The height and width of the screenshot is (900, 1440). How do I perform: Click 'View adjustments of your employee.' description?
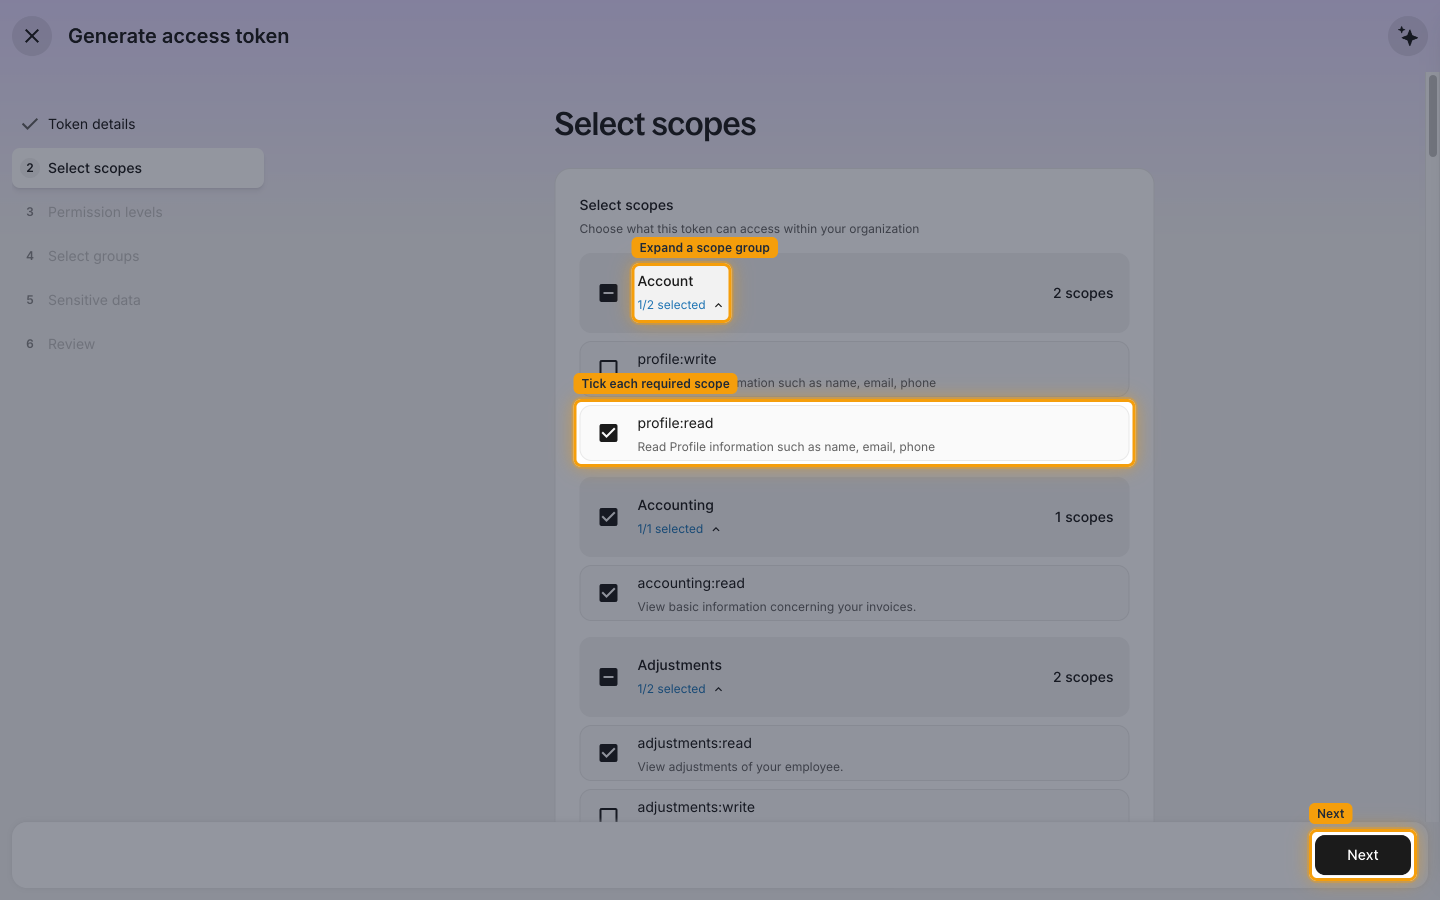coord(740,767)
